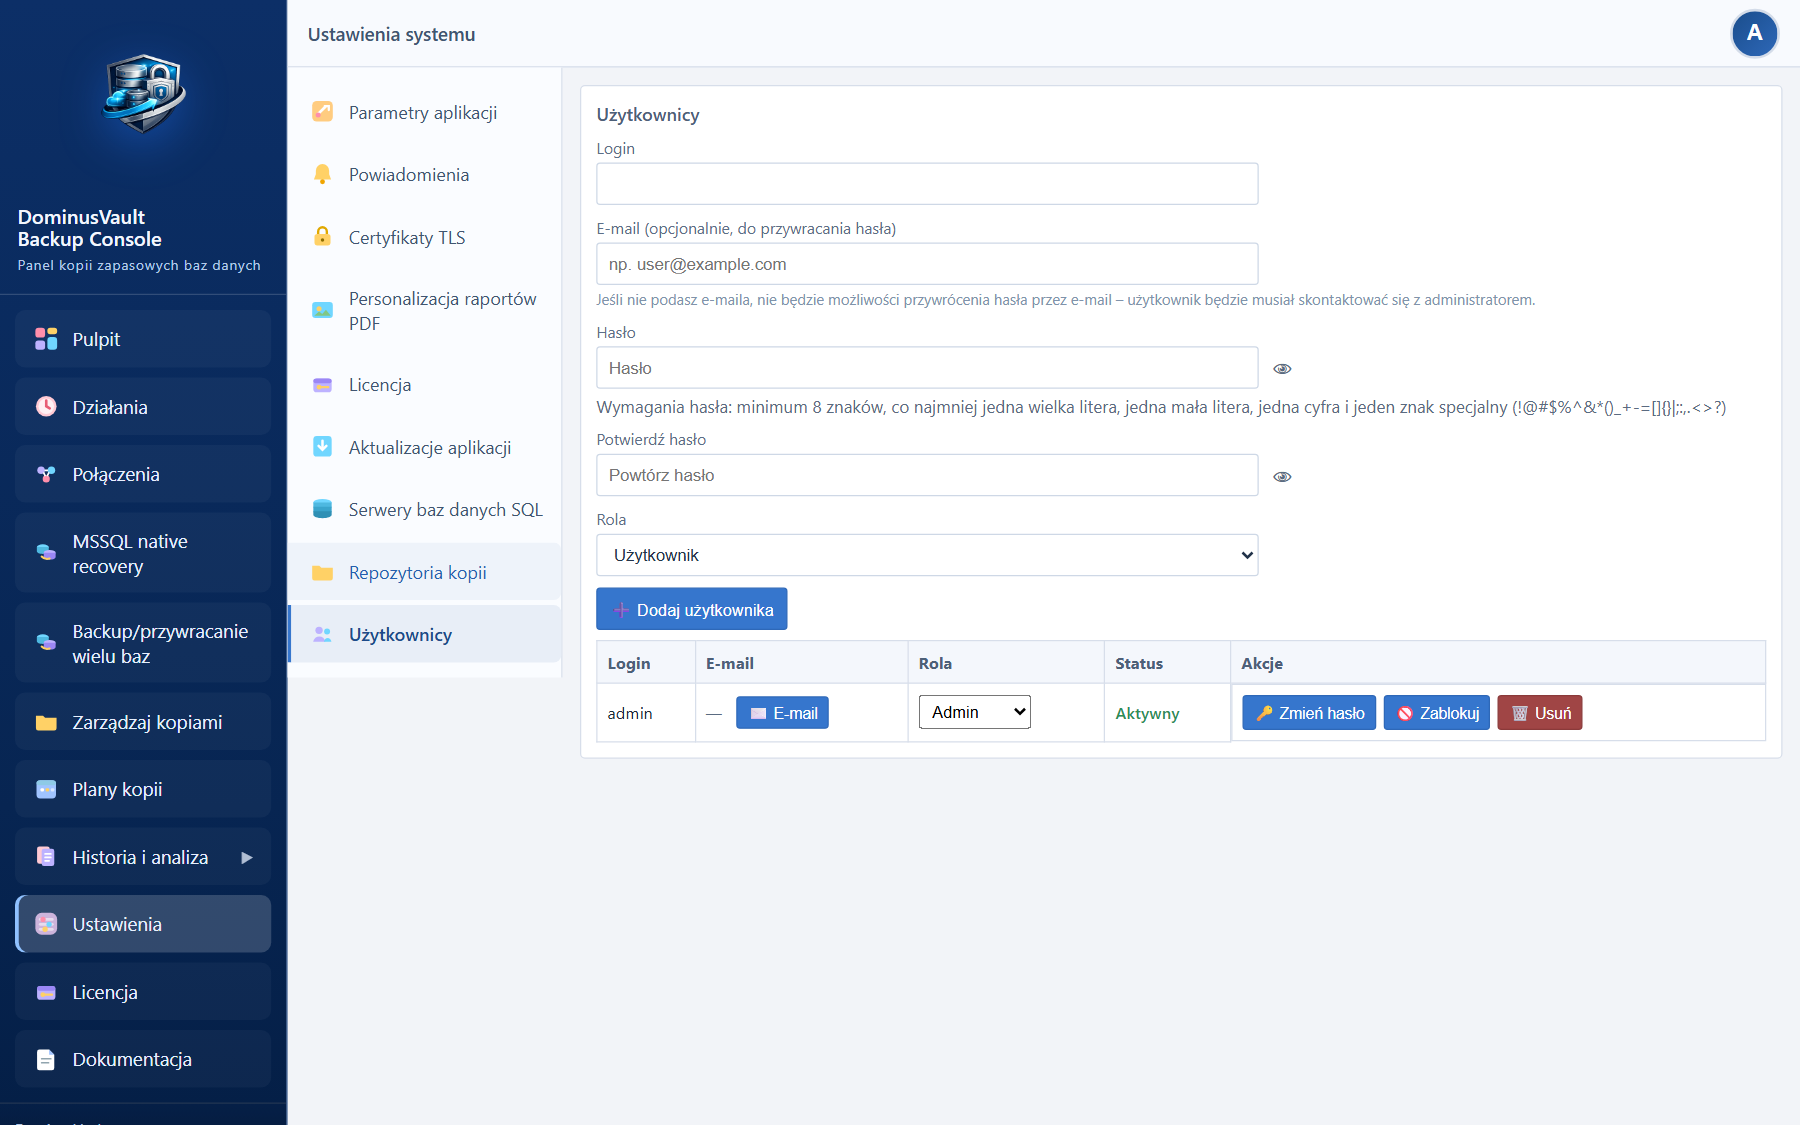Open MSSQL native recovery menu item
1800x1125 pixels.
point(143,553)
